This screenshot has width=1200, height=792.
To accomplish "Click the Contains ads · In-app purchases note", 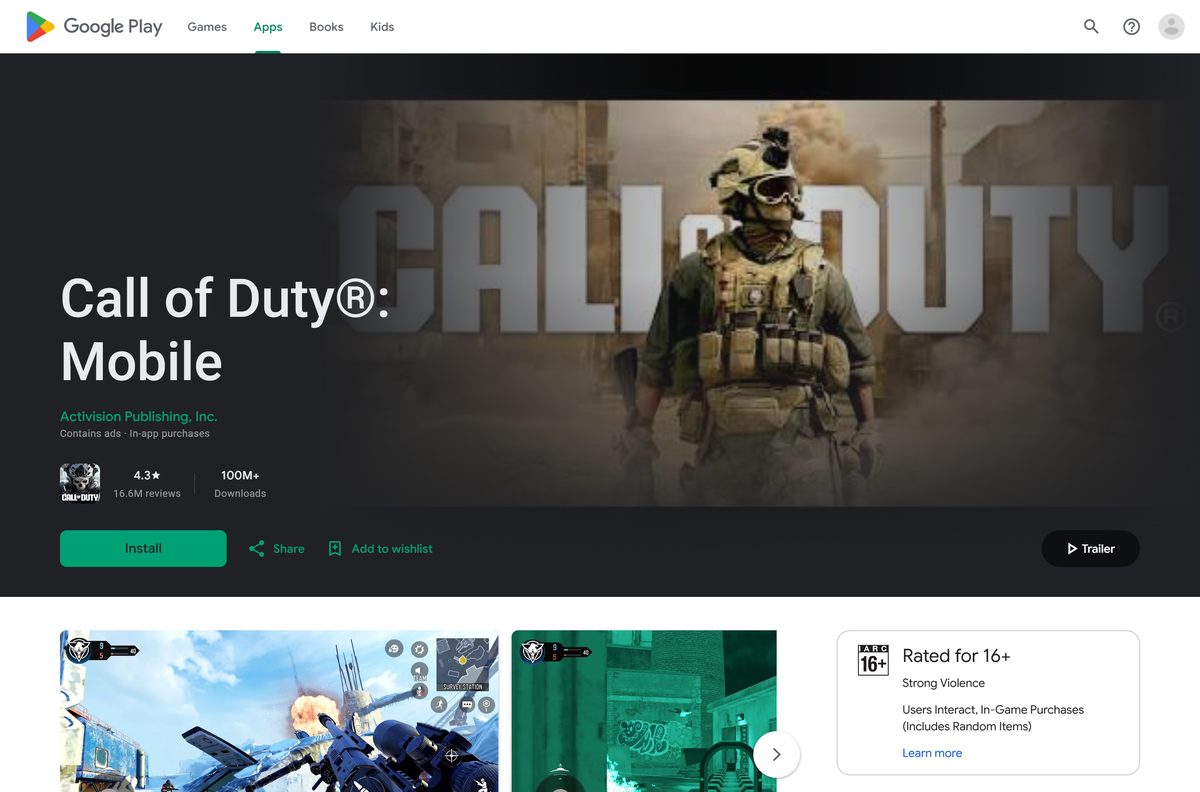I will (x=135, y=434).
